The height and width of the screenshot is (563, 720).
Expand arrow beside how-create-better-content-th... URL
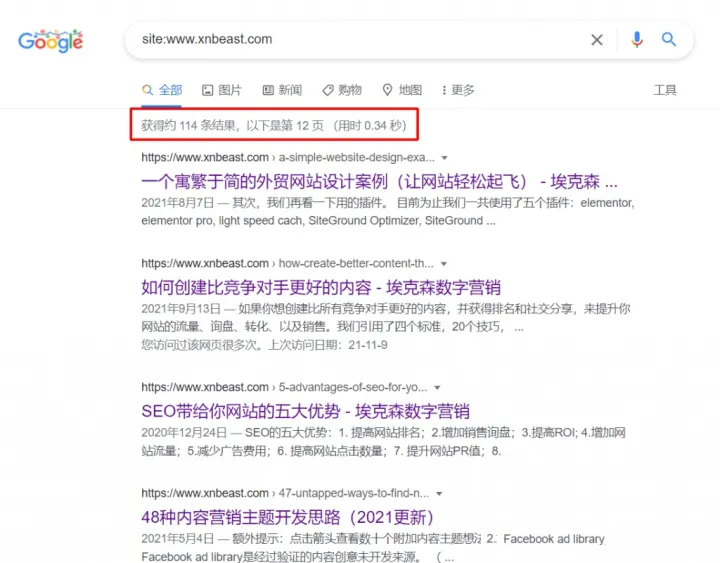coord(444,264)
